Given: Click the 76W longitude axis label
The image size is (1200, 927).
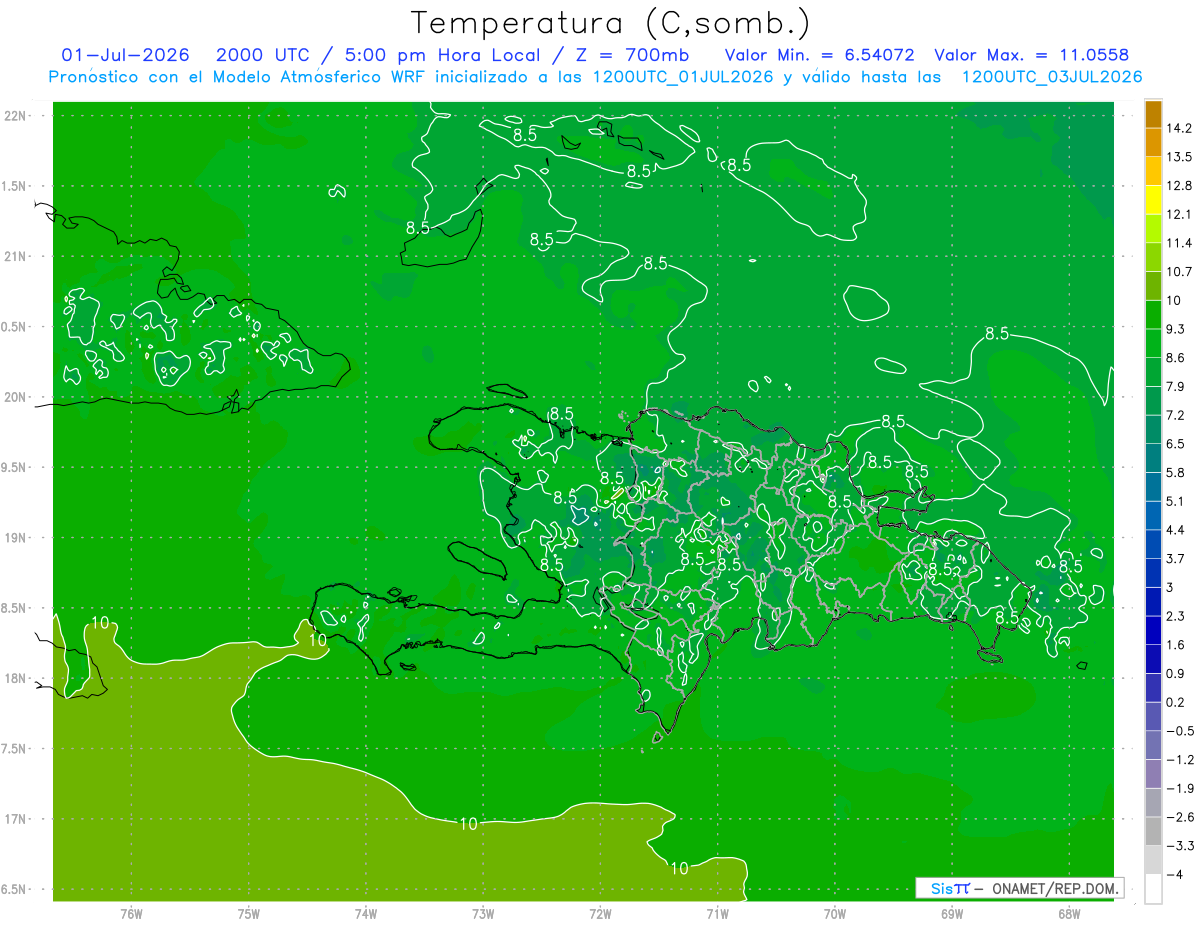Looking at the screenshot, I should click(x=131, y=913).
